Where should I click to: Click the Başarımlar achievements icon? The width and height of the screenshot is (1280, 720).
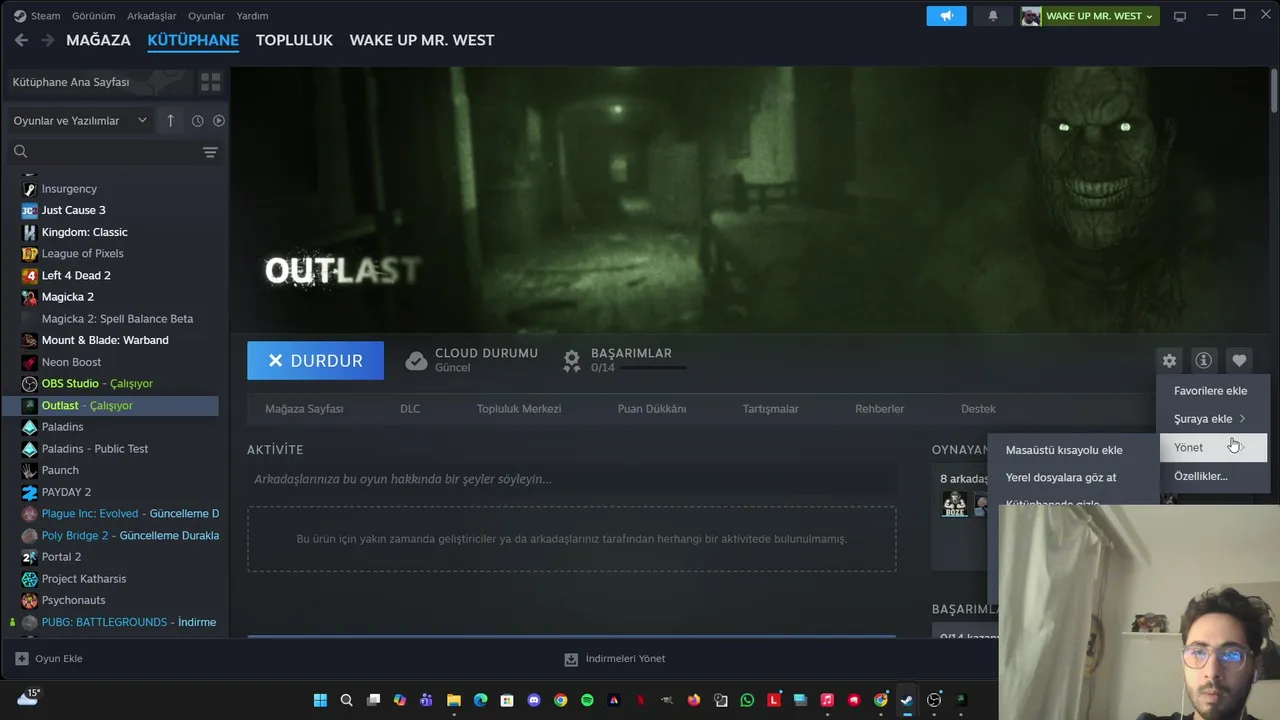pos(571,361)
